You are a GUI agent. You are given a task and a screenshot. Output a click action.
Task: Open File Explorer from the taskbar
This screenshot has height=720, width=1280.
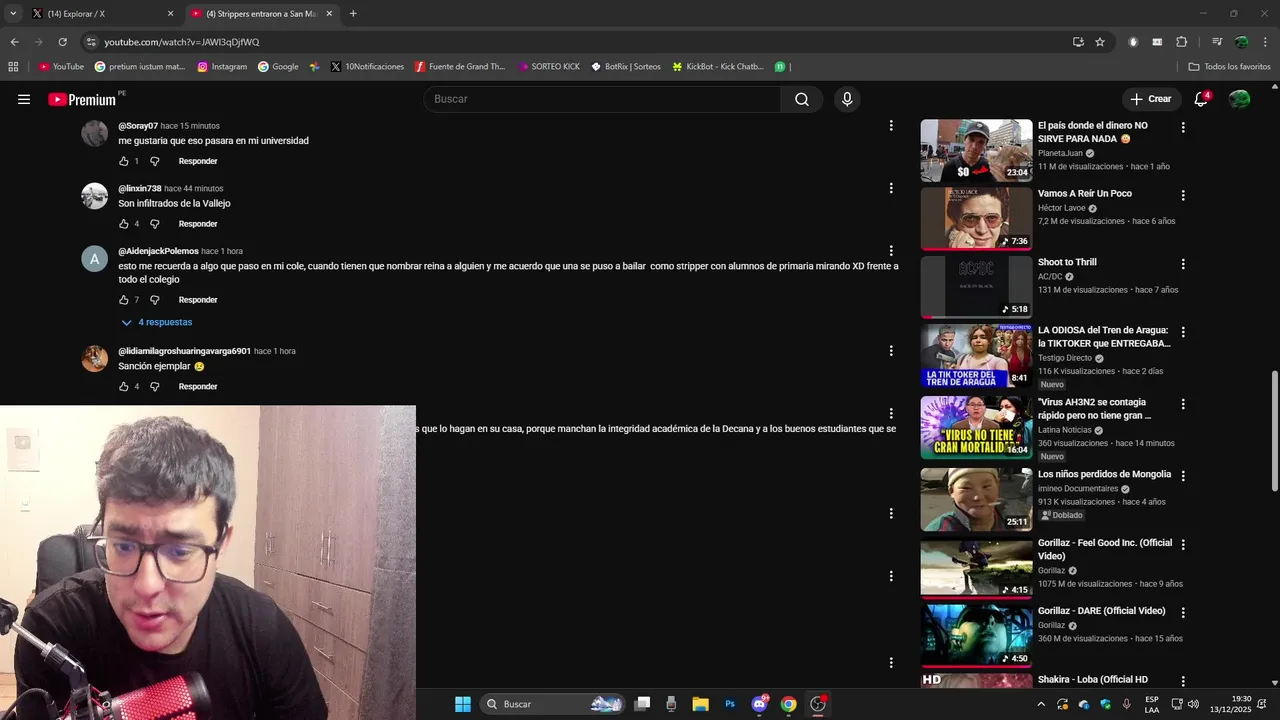pyautogui.click(x=701, y=704)
